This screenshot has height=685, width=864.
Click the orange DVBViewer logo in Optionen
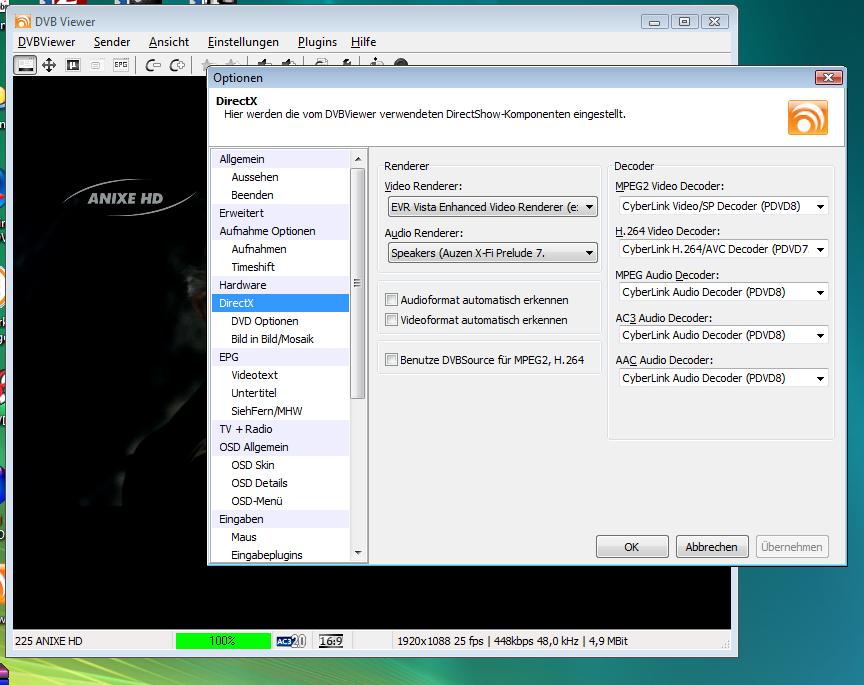(x=807, y=117)
